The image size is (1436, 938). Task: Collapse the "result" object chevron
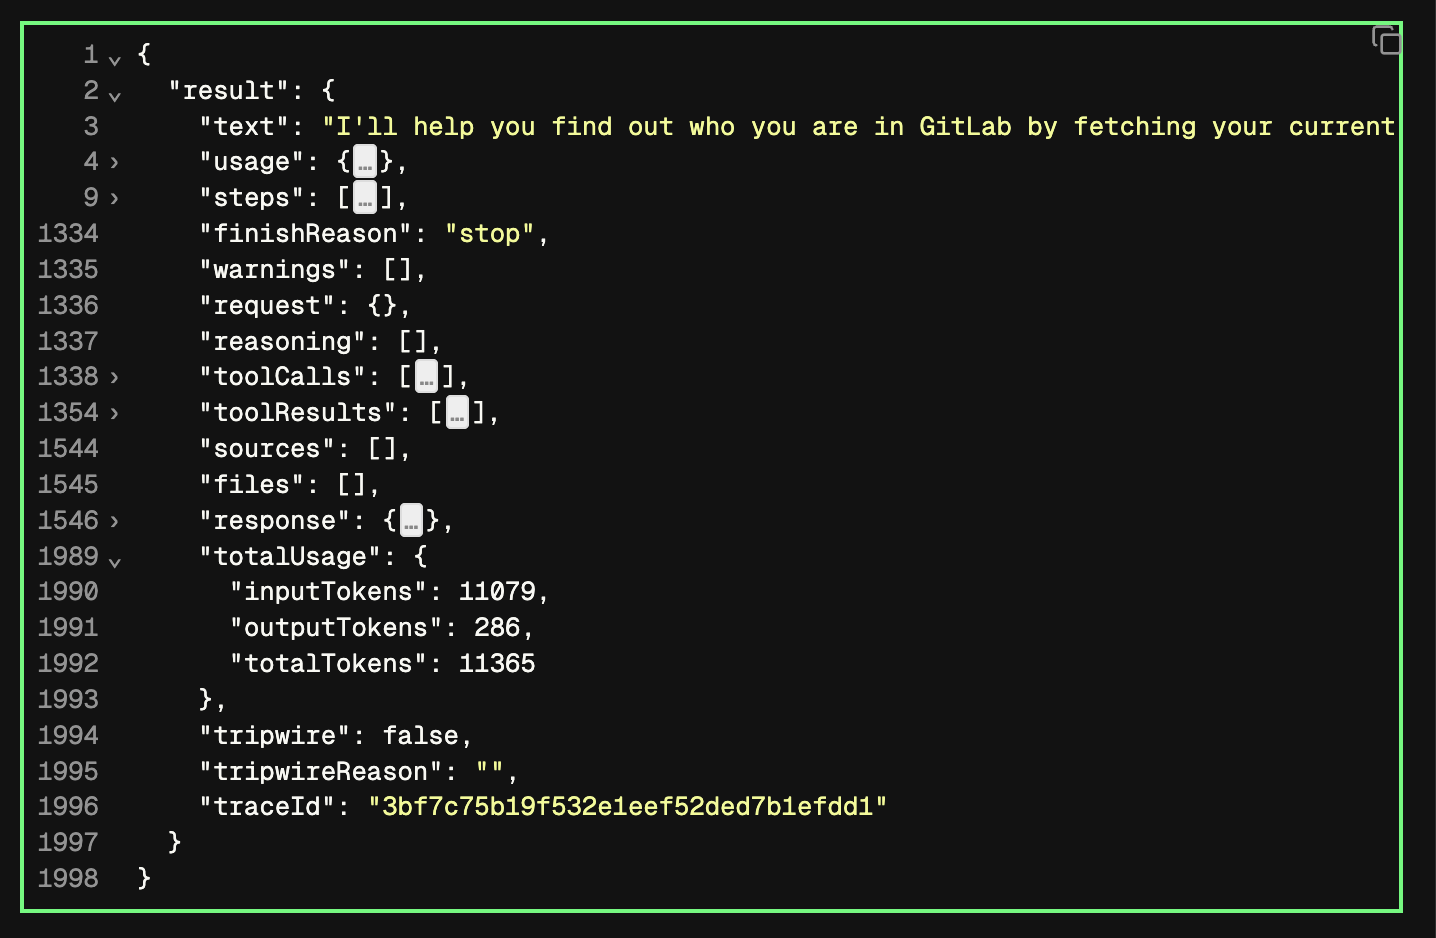(115, 96)
